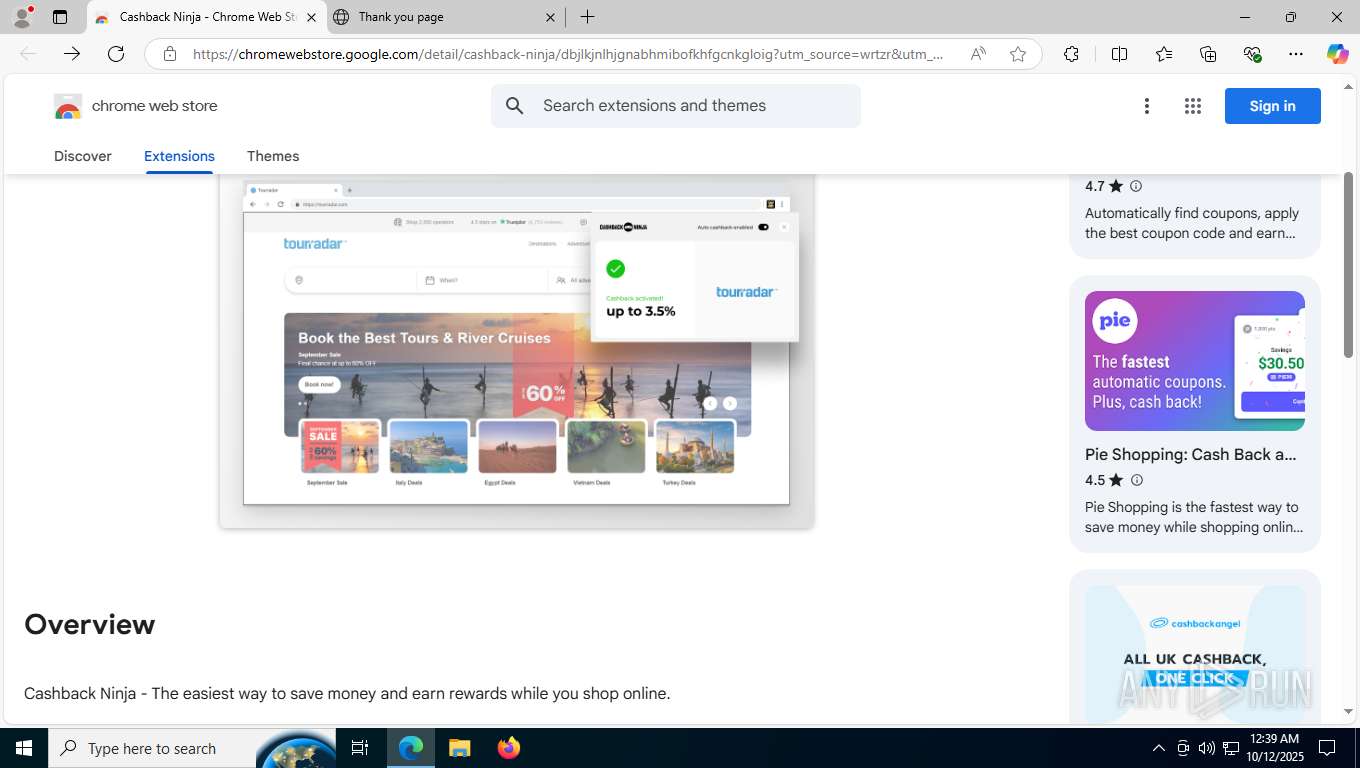View rating info for 4.7 extension
This screenshot has width=1360, height=768.
point(1135,186)
